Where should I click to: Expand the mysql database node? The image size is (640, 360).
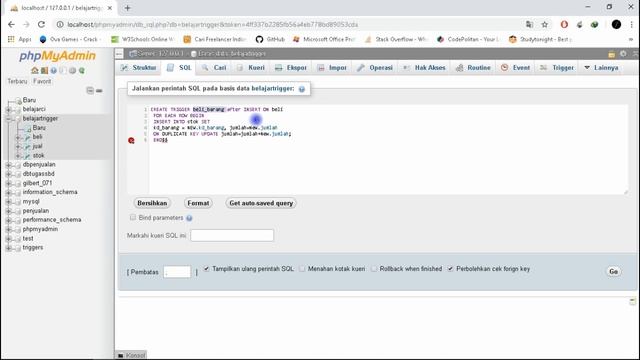tap(9, 202)
